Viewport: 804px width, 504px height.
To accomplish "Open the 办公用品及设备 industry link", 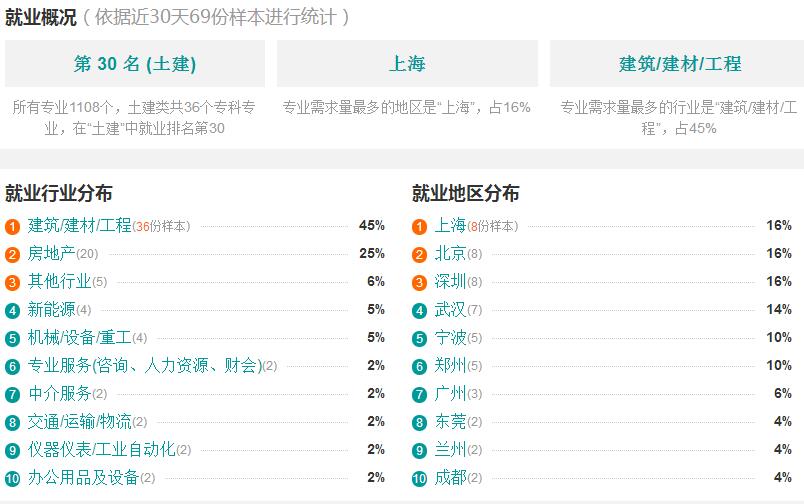I will 83,477.
